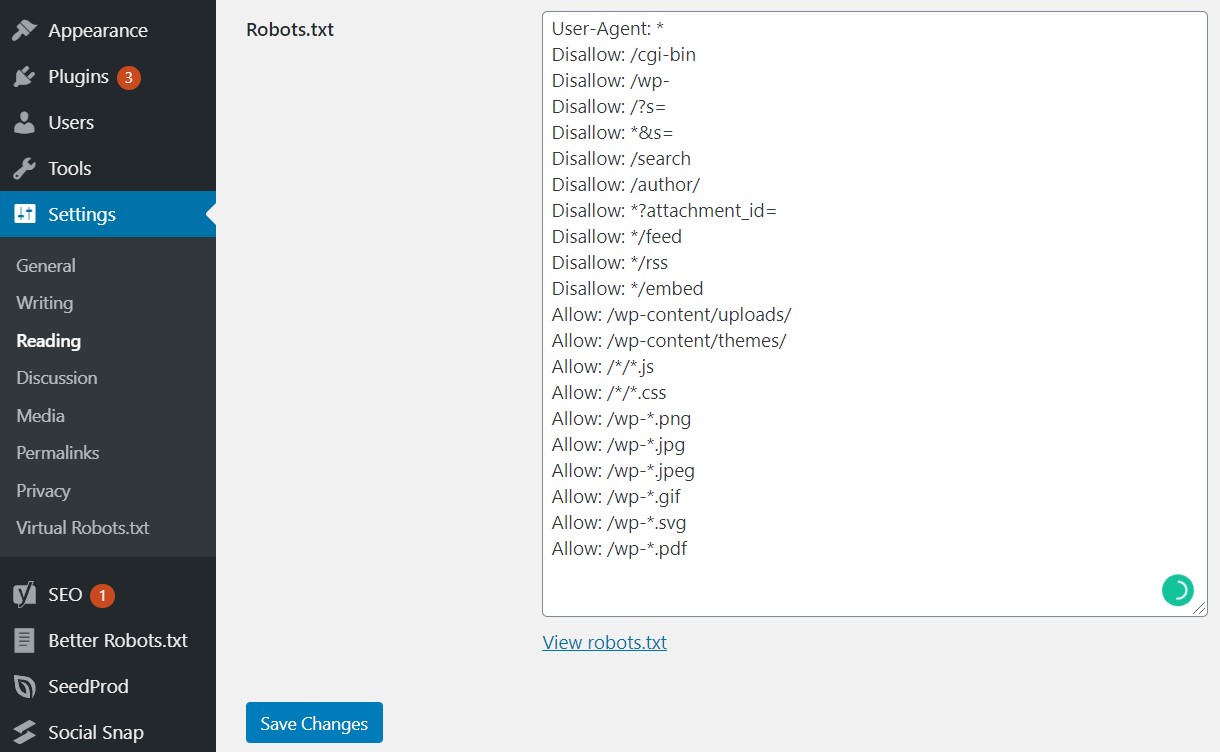Open SeedProd using its leaf icon
This screenshot has width=1220, height=752.
point(25,686)
